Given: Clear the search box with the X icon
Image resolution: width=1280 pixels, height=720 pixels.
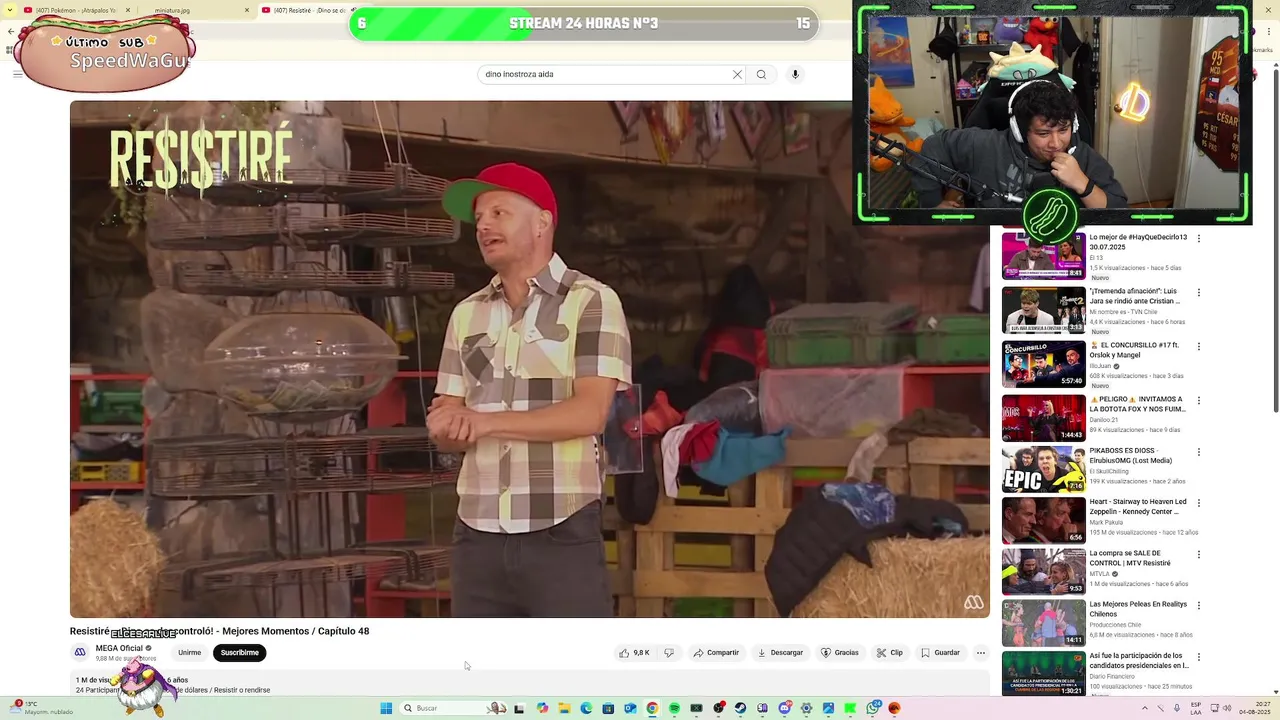Looking at the screenshot, I should [x=737, y=74].
